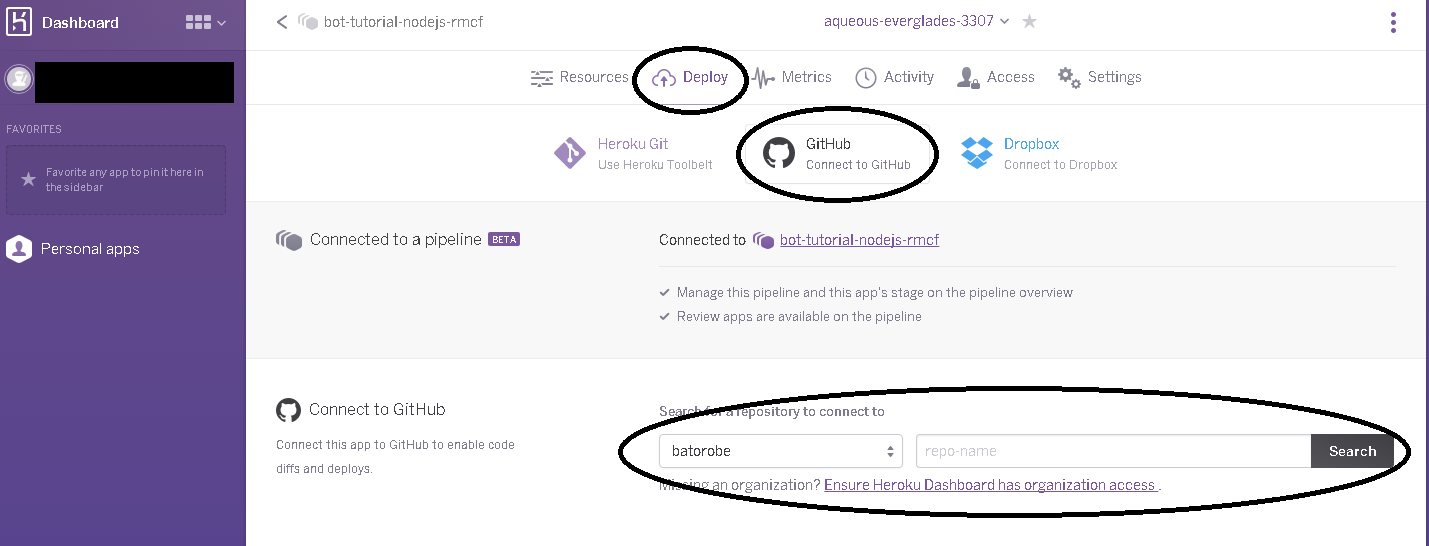Viewport: 1429px width, 546px height.
Task: Click the user avatar in sidebar
Action: [18, 79]
